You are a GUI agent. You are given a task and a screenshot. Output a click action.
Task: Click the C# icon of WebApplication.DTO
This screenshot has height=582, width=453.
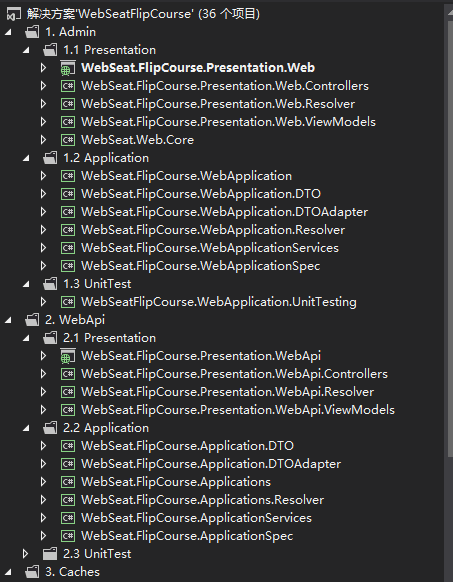pos(68,194)
